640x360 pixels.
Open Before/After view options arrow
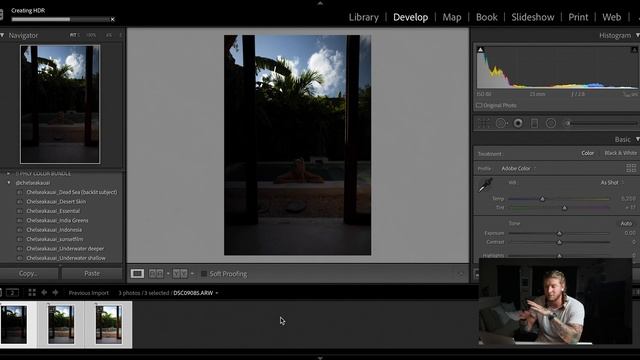coord(168,273)
